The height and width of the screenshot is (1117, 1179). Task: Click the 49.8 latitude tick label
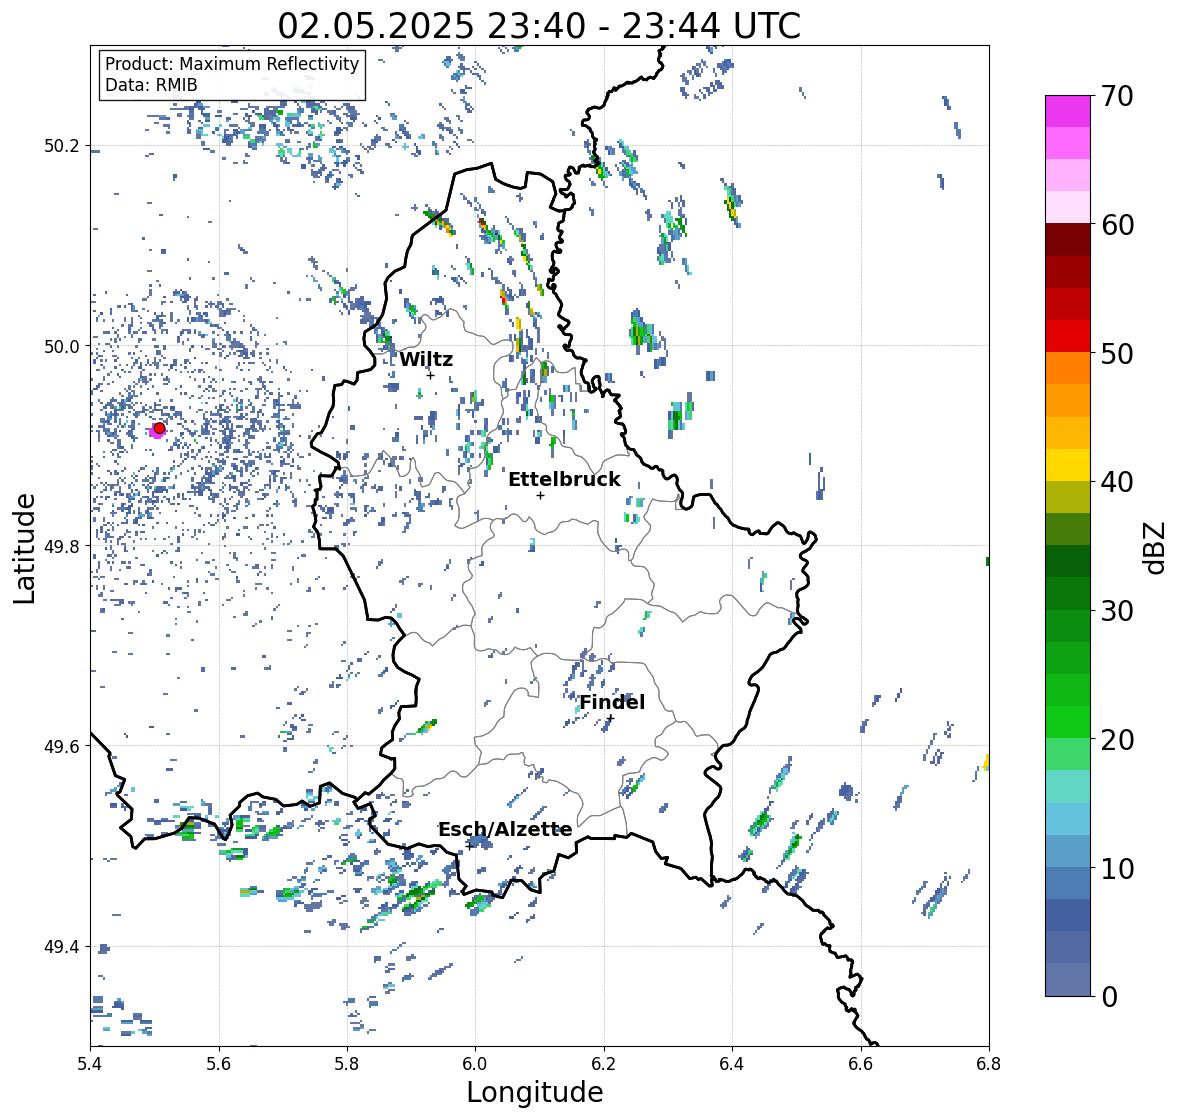62,546
